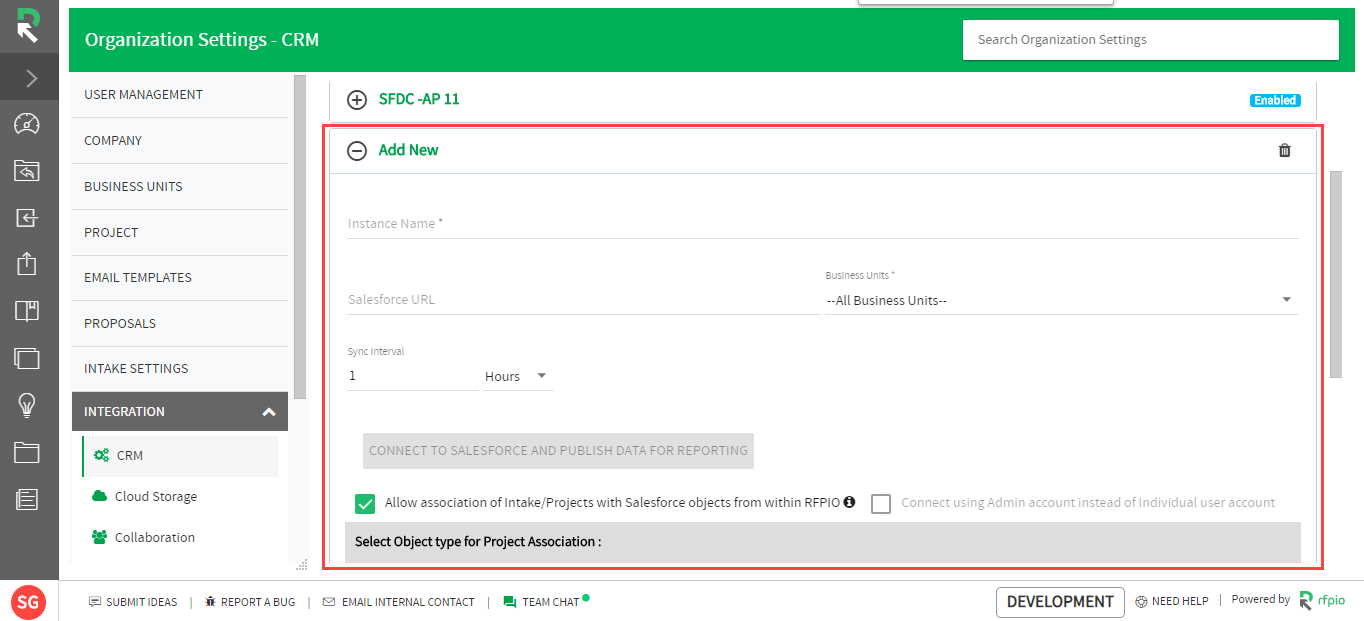Open Email Templates settings
This screenshot has width=1364, height=621.
[180, 278]
